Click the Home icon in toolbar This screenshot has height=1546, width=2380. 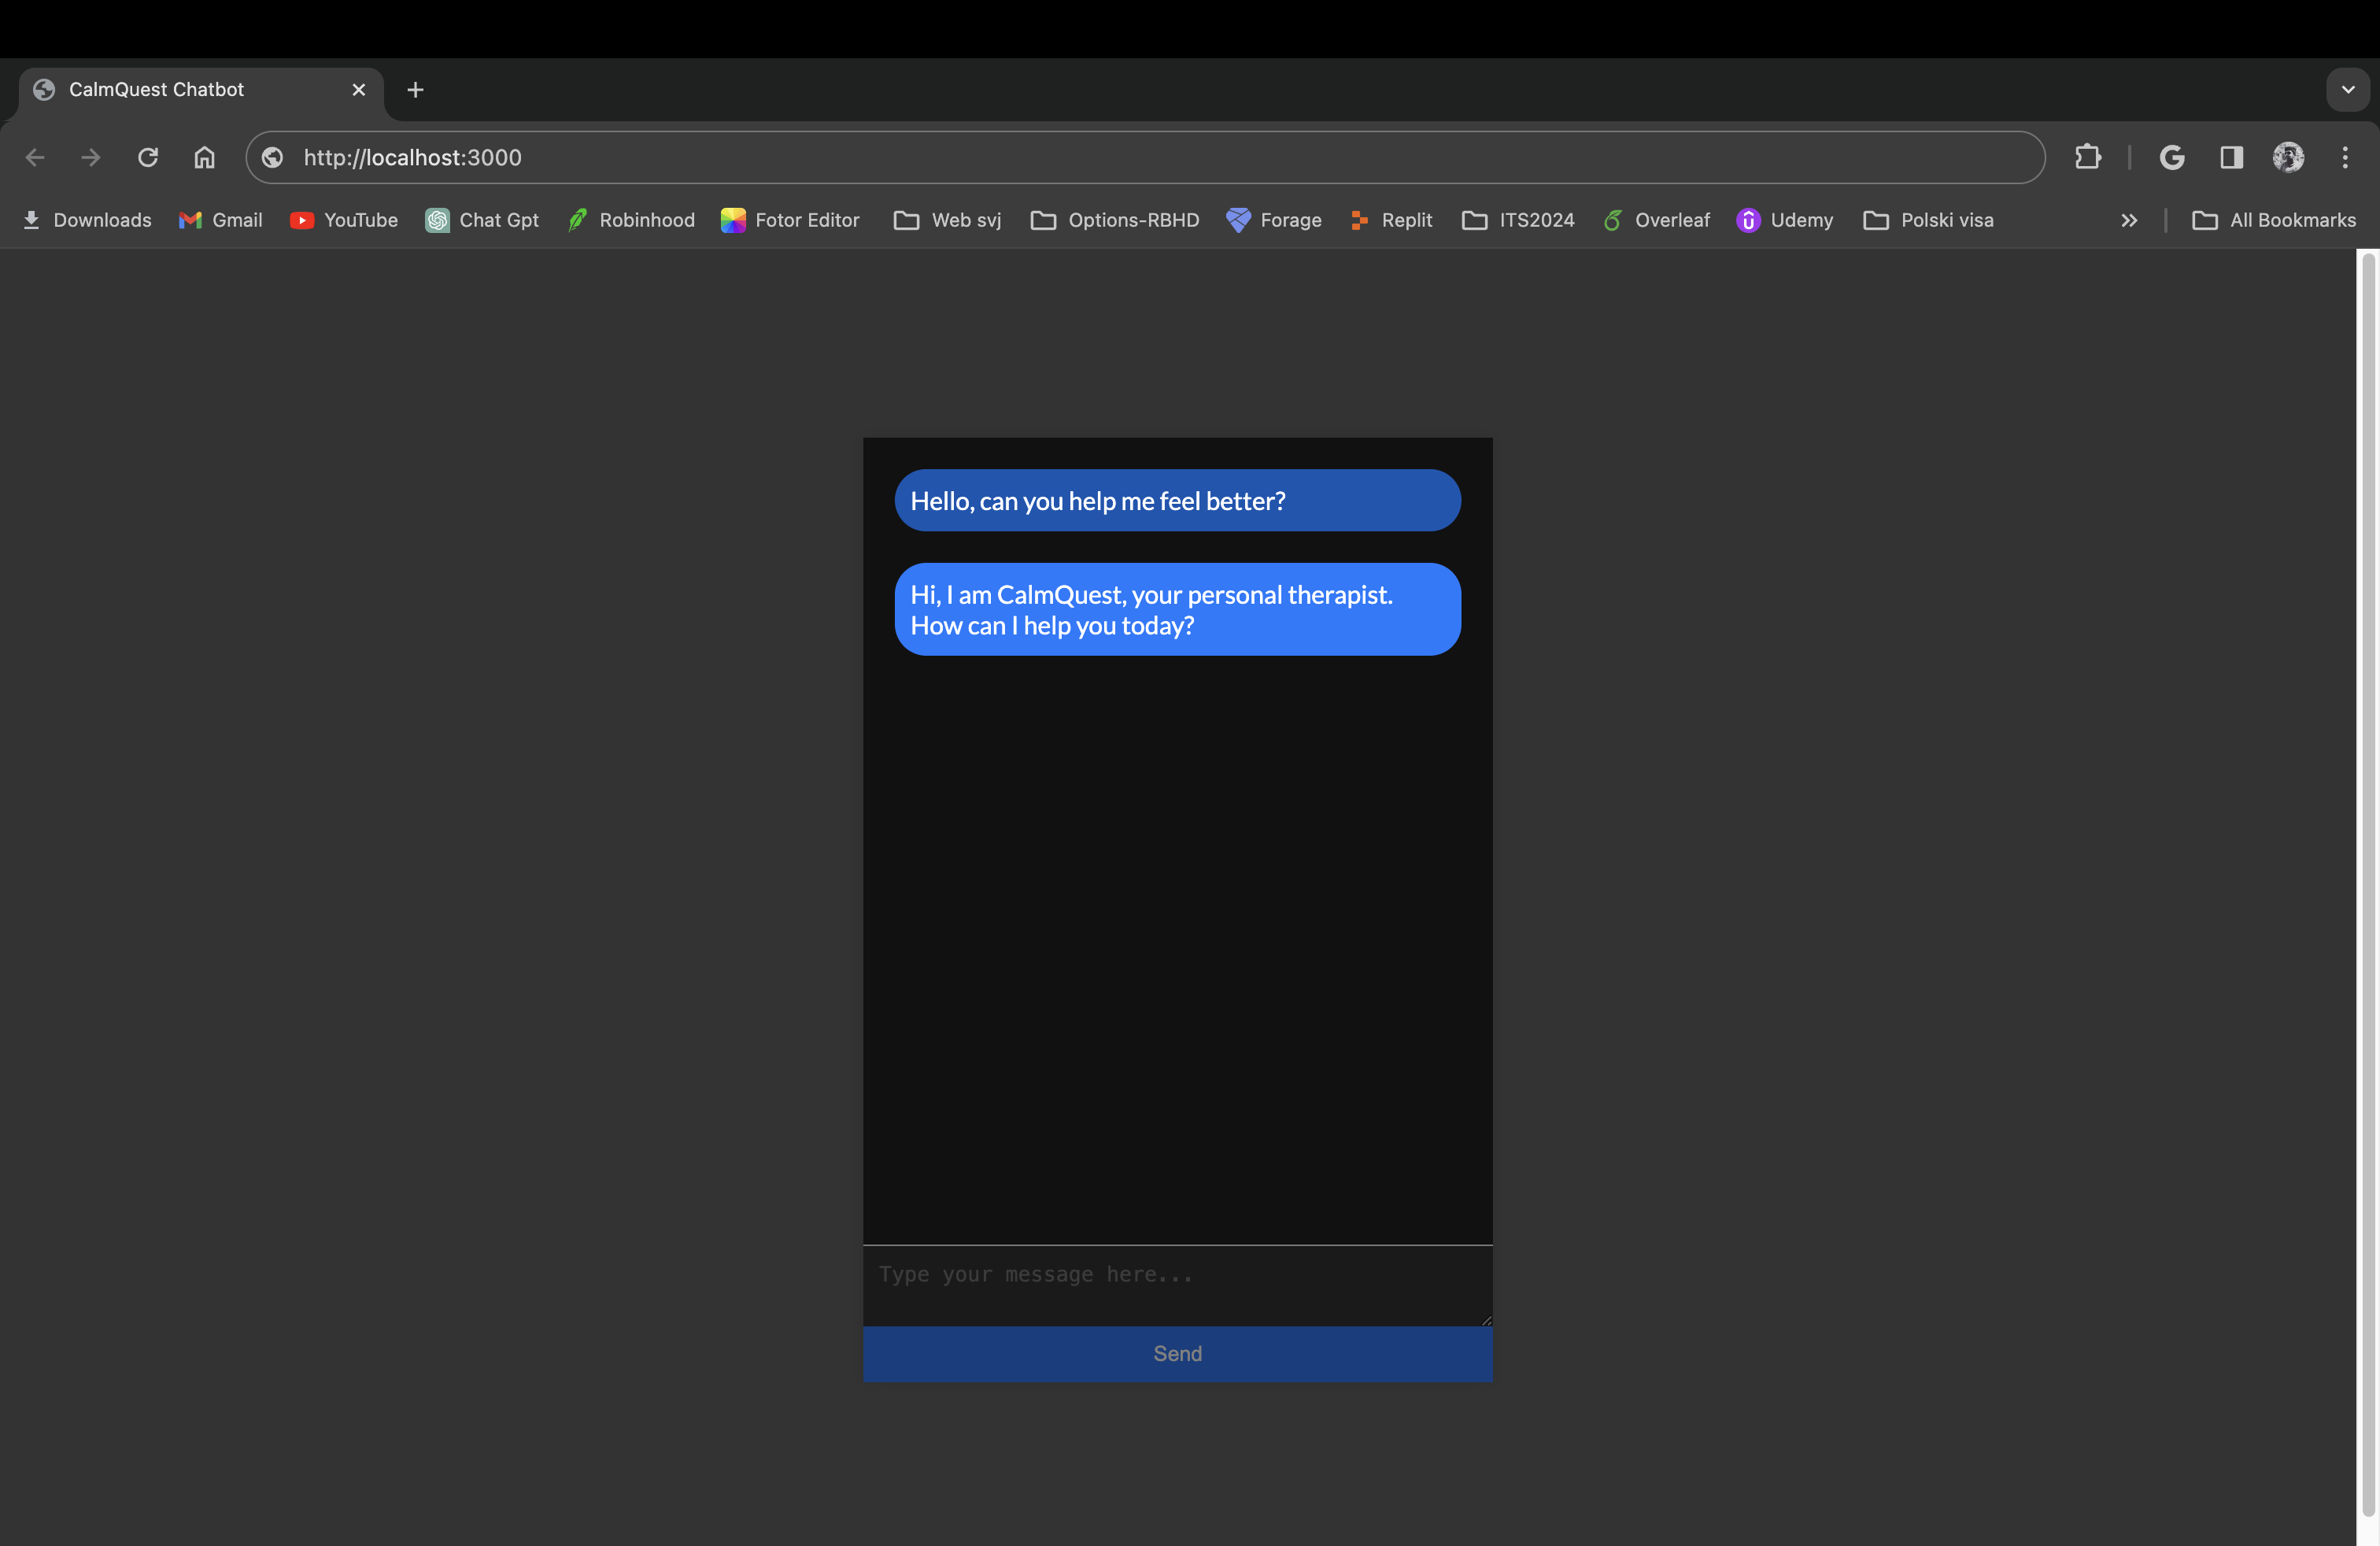coord(204,157)
